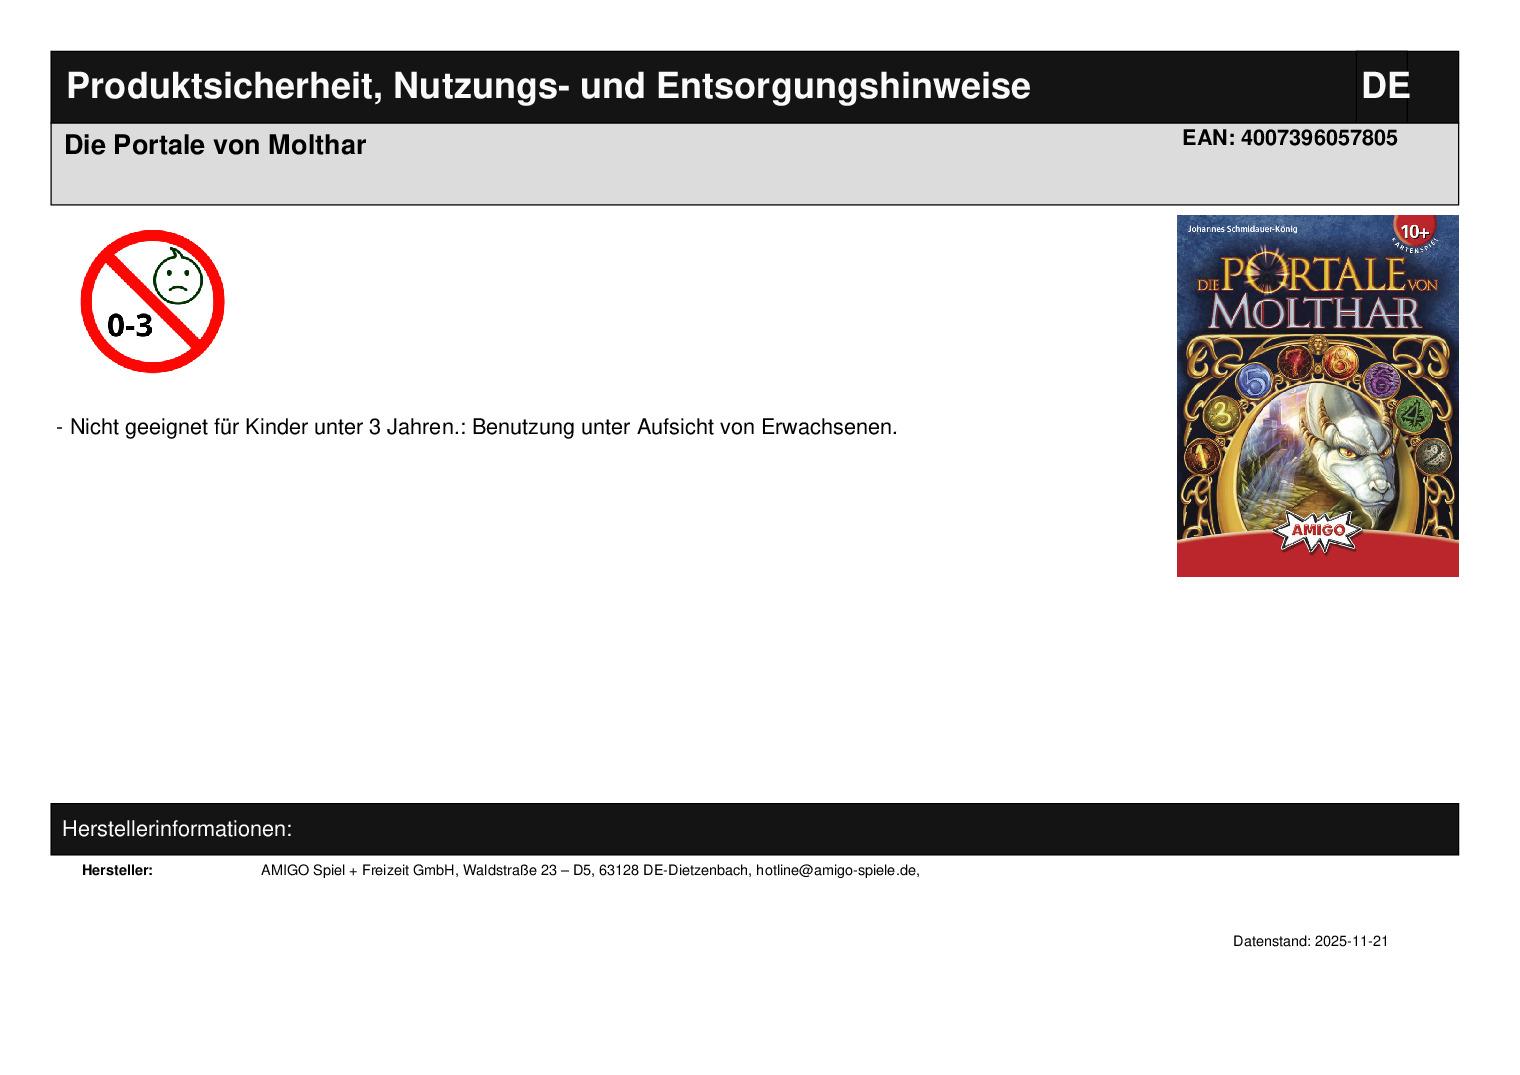The height and width of the screenshot is (1075, 1520).
Task: Click the bold Hersteller label
Action: pos(117,870)
